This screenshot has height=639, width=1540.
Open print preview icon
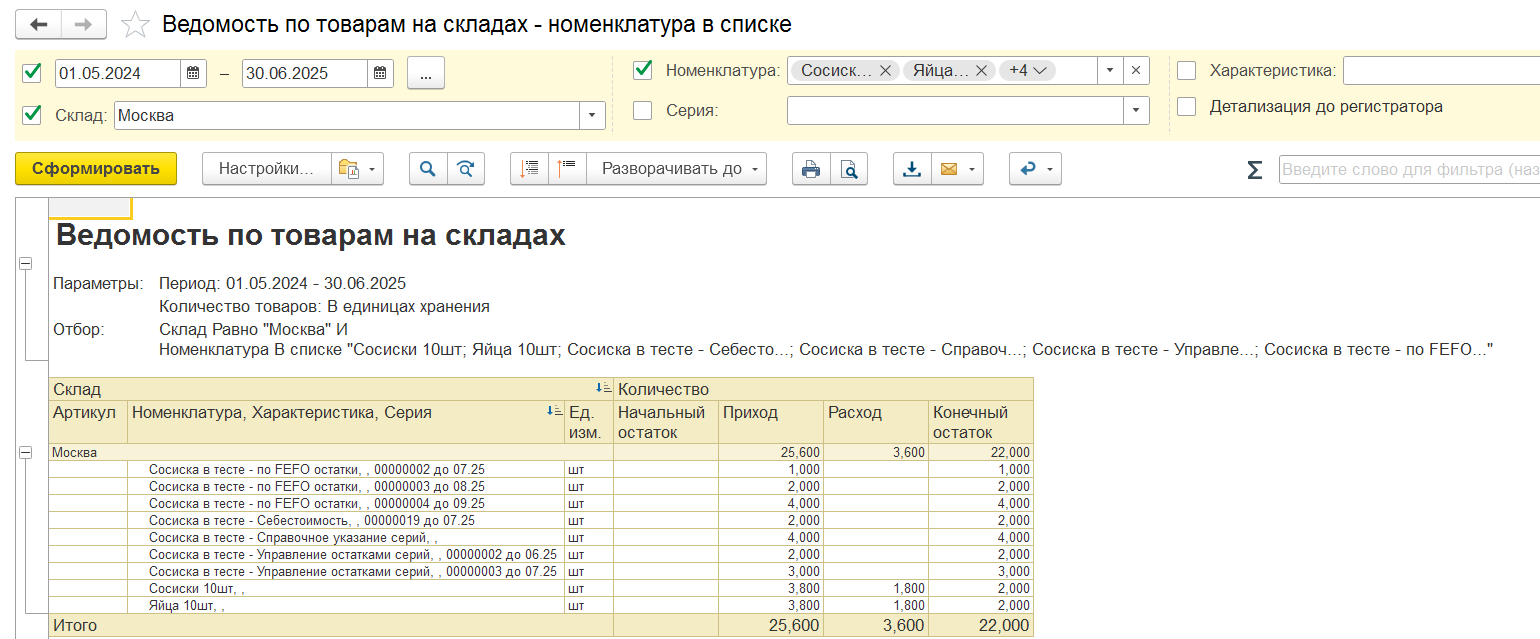(x=848, y=169)
